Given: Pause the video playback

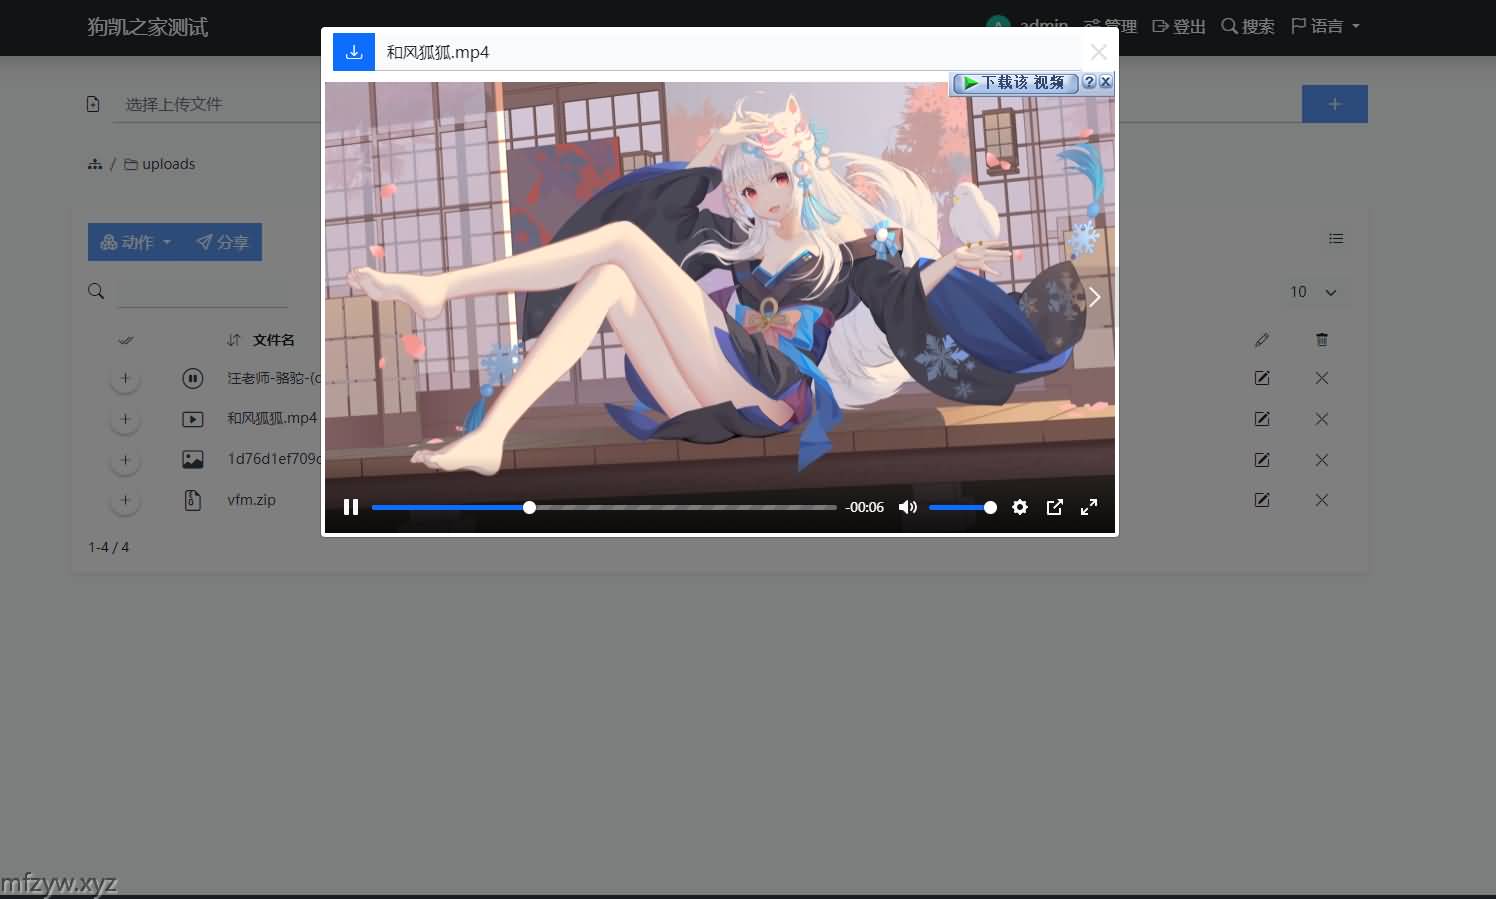Looking at the screenshot, I should pos(351,507).
